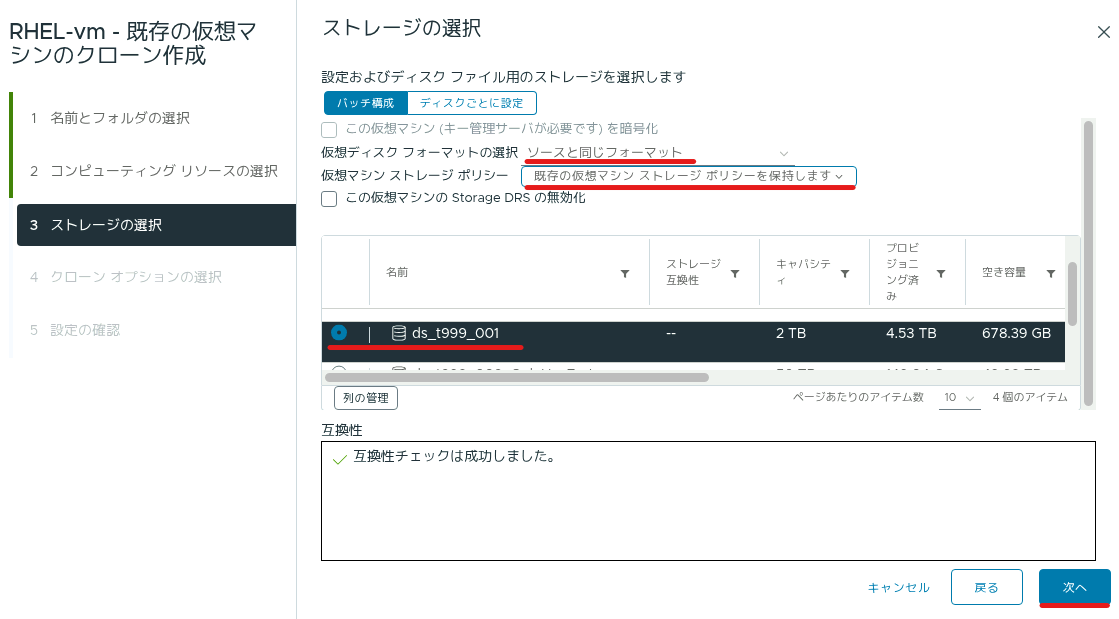Filter the 名前 column
1119x619 pixels.
624,273
